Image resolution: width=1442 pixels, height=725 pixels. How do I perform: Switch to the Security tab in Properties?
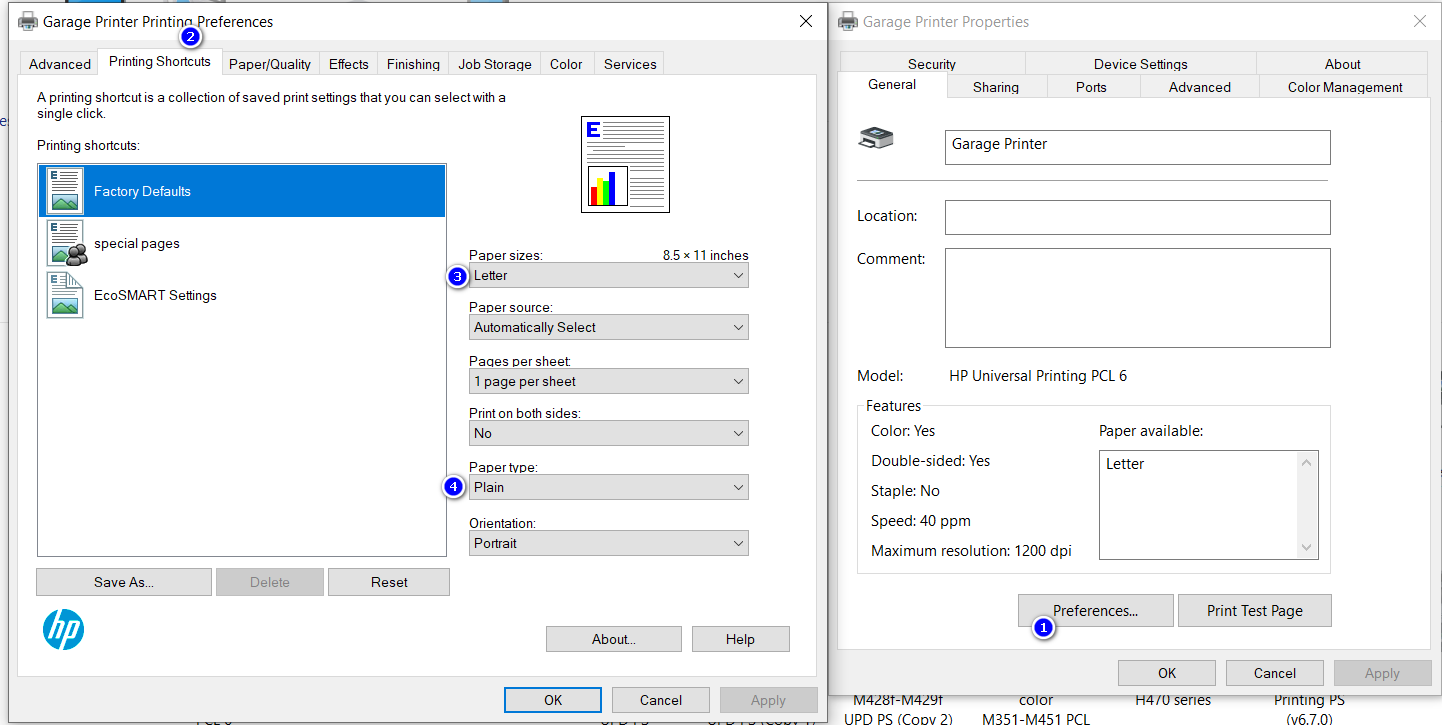[x=932, y=64]
